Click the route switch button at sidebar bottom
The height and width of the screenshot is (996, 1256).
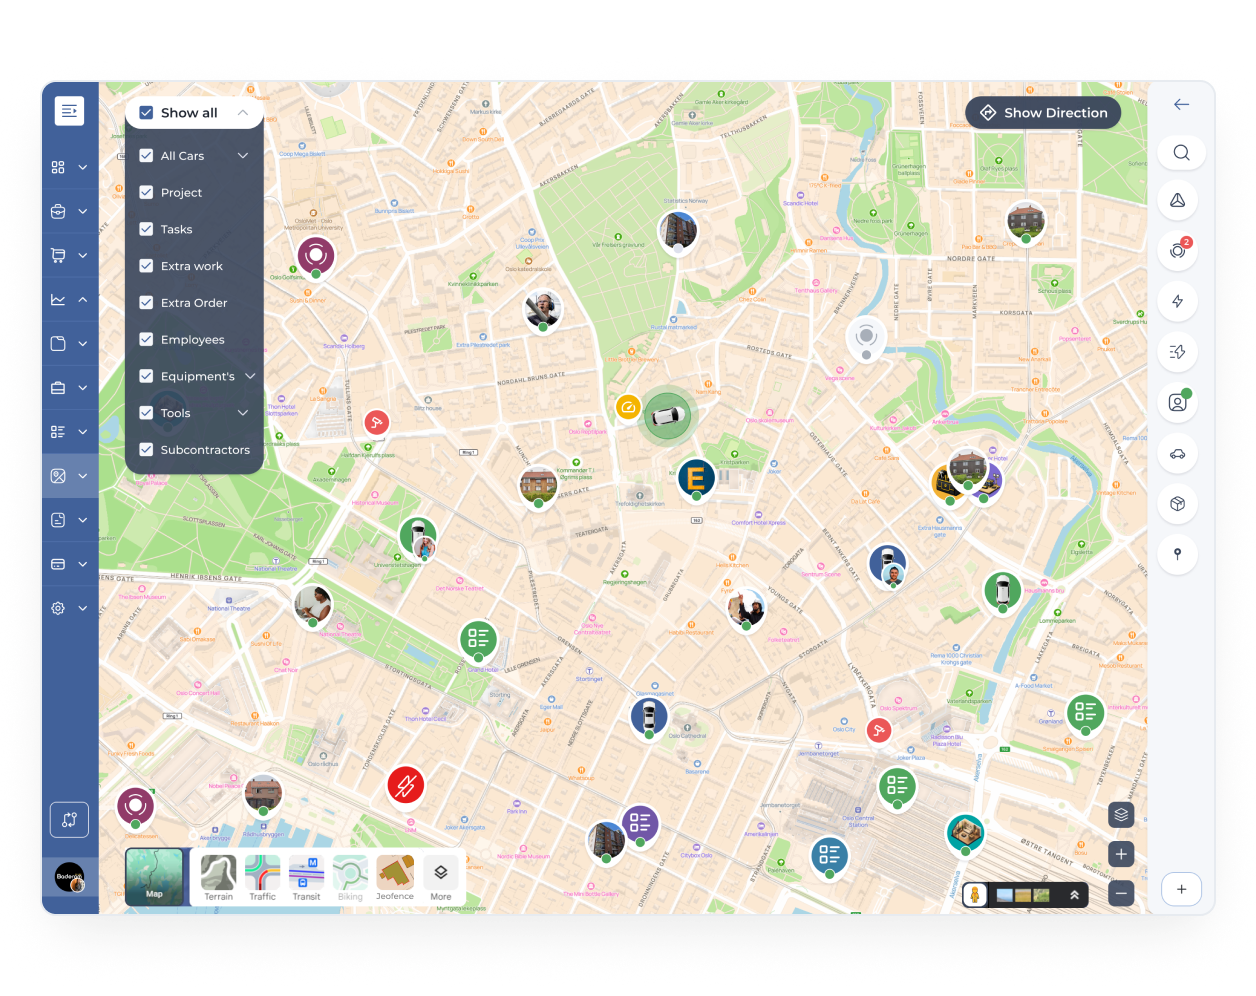69,820
